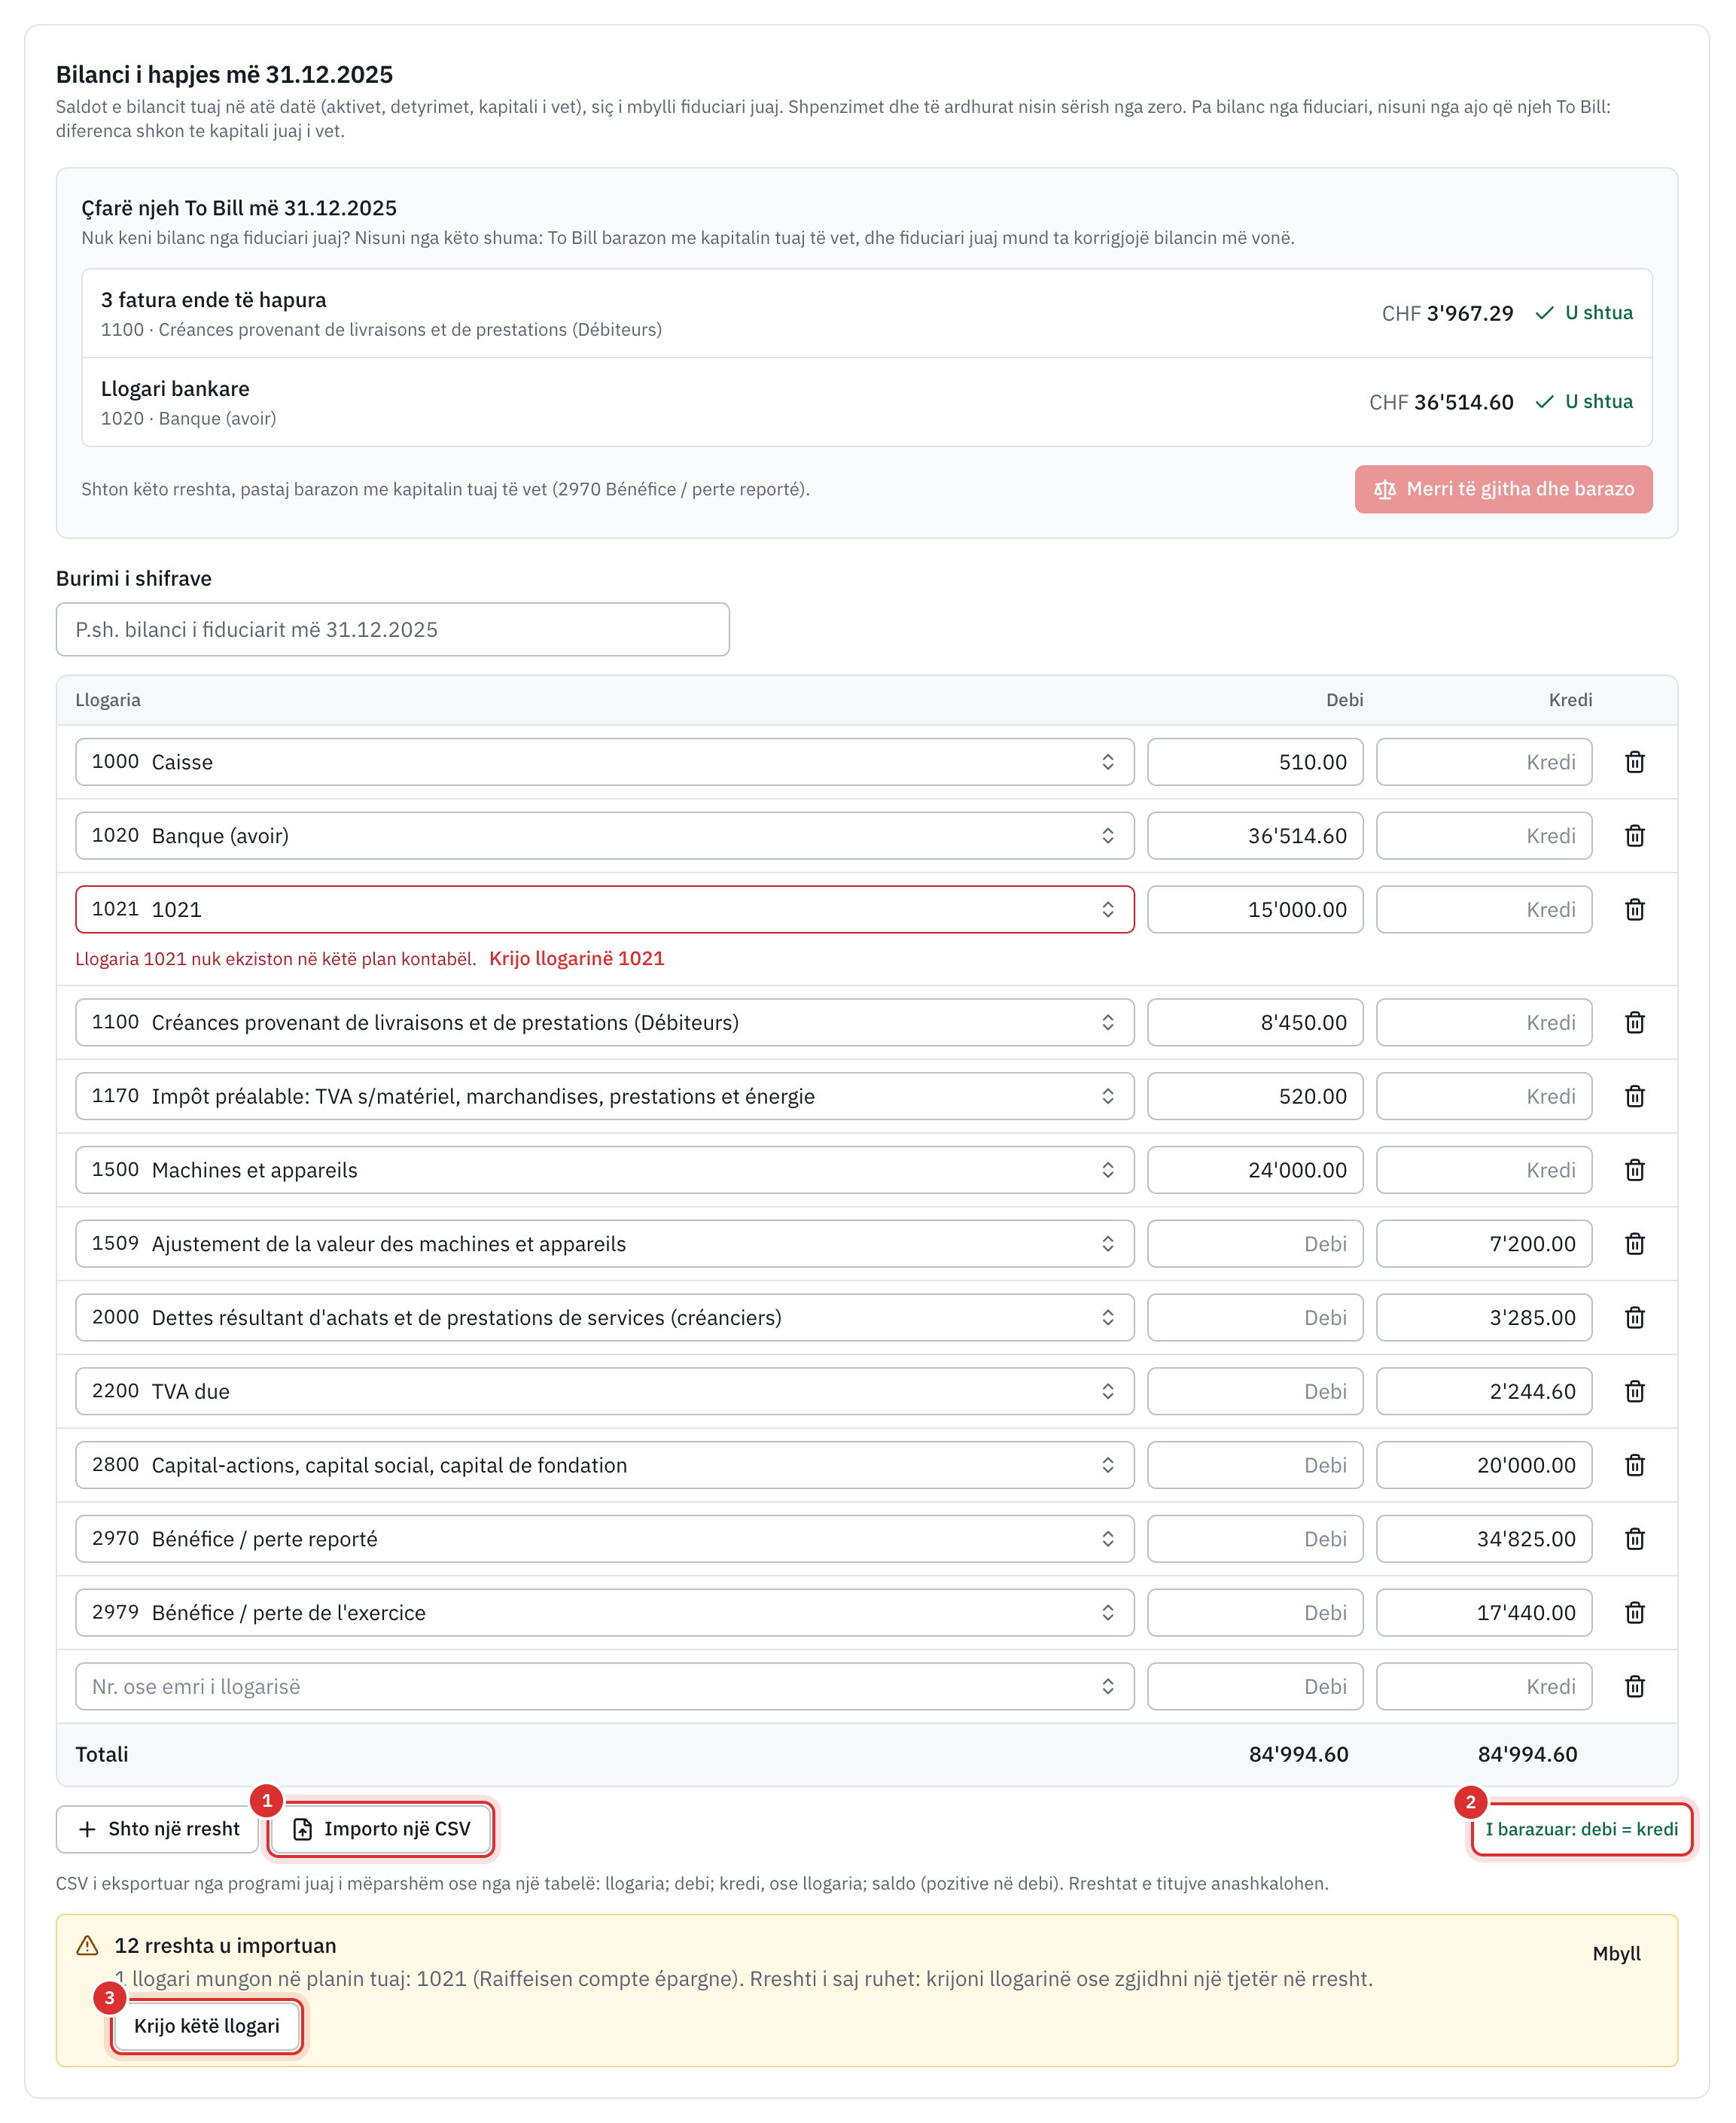Delete the 2970 Bénéfice reporté row
This screenshot has height=2123, width=1736.
pos(1634,1540)
